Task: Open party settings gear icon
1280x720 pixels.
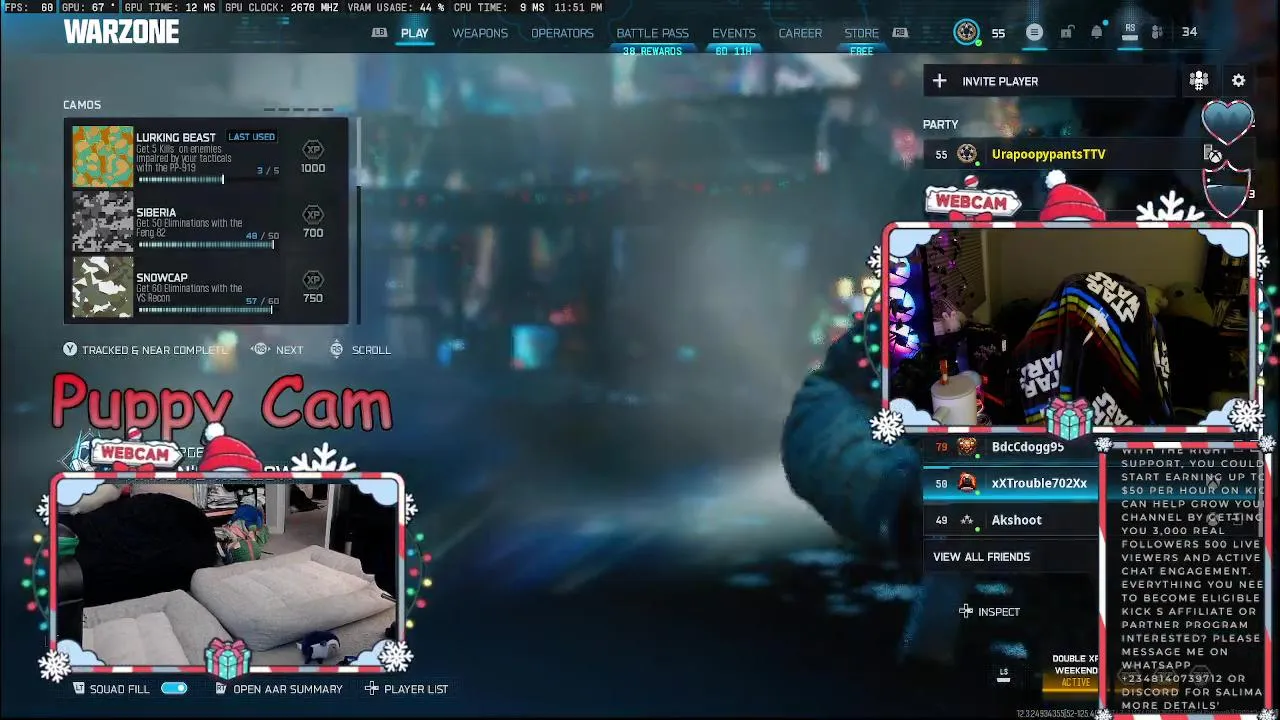Action: [1239, 81]
